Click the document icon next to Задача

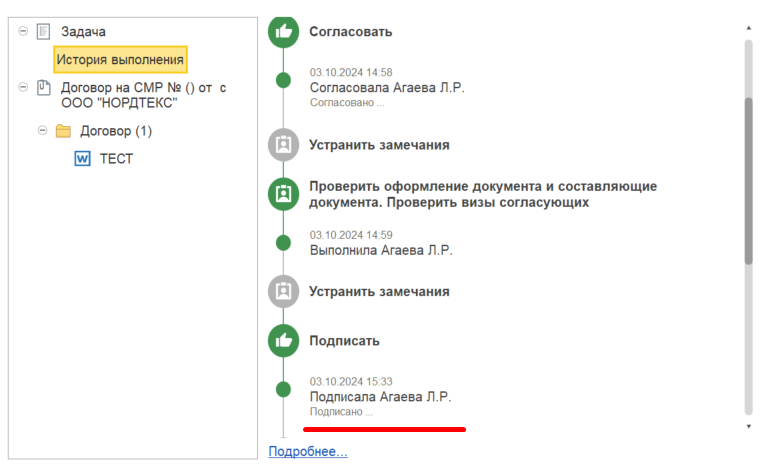click(x=44, y=32)
